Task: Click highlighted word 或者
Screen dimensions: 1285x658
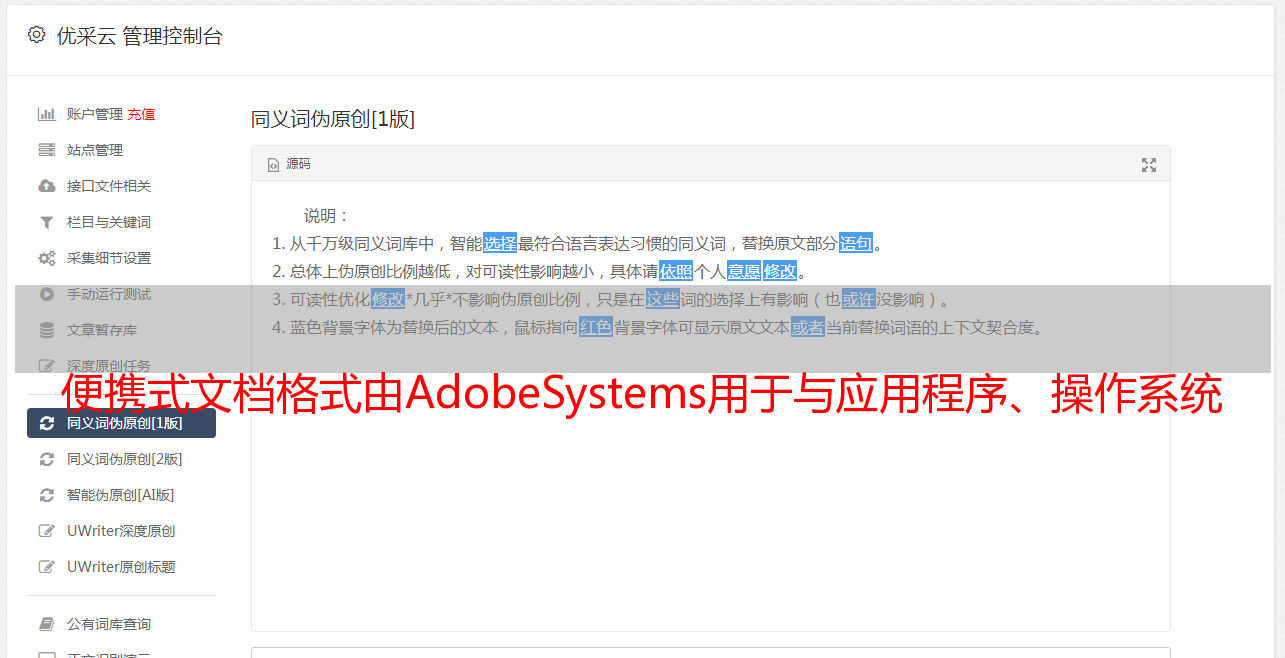Action: [808, 327]
